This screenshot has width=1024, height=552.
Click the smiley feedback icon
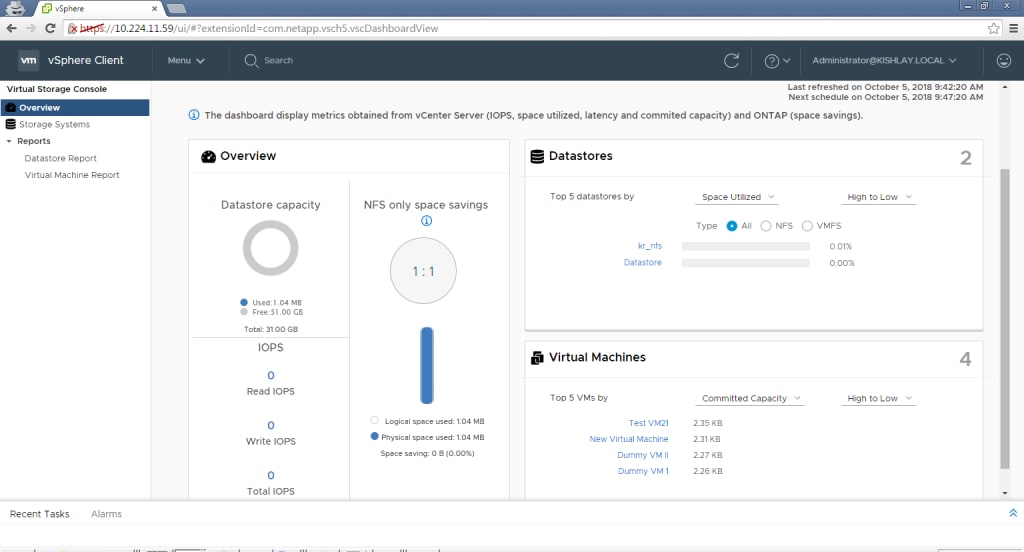pos(1004,60)
